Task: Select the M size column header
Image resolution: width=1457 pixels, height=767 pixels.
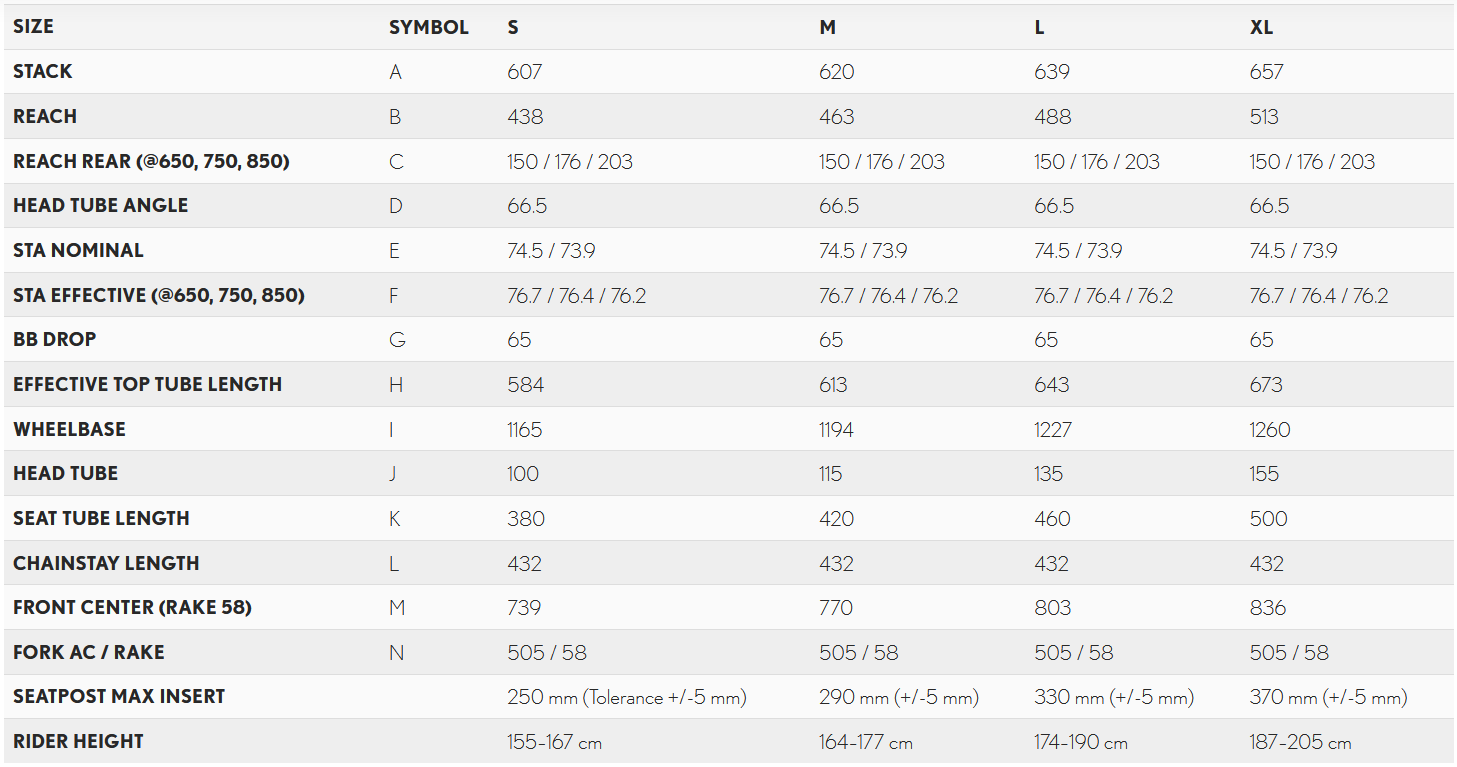Action: (827, 27)
